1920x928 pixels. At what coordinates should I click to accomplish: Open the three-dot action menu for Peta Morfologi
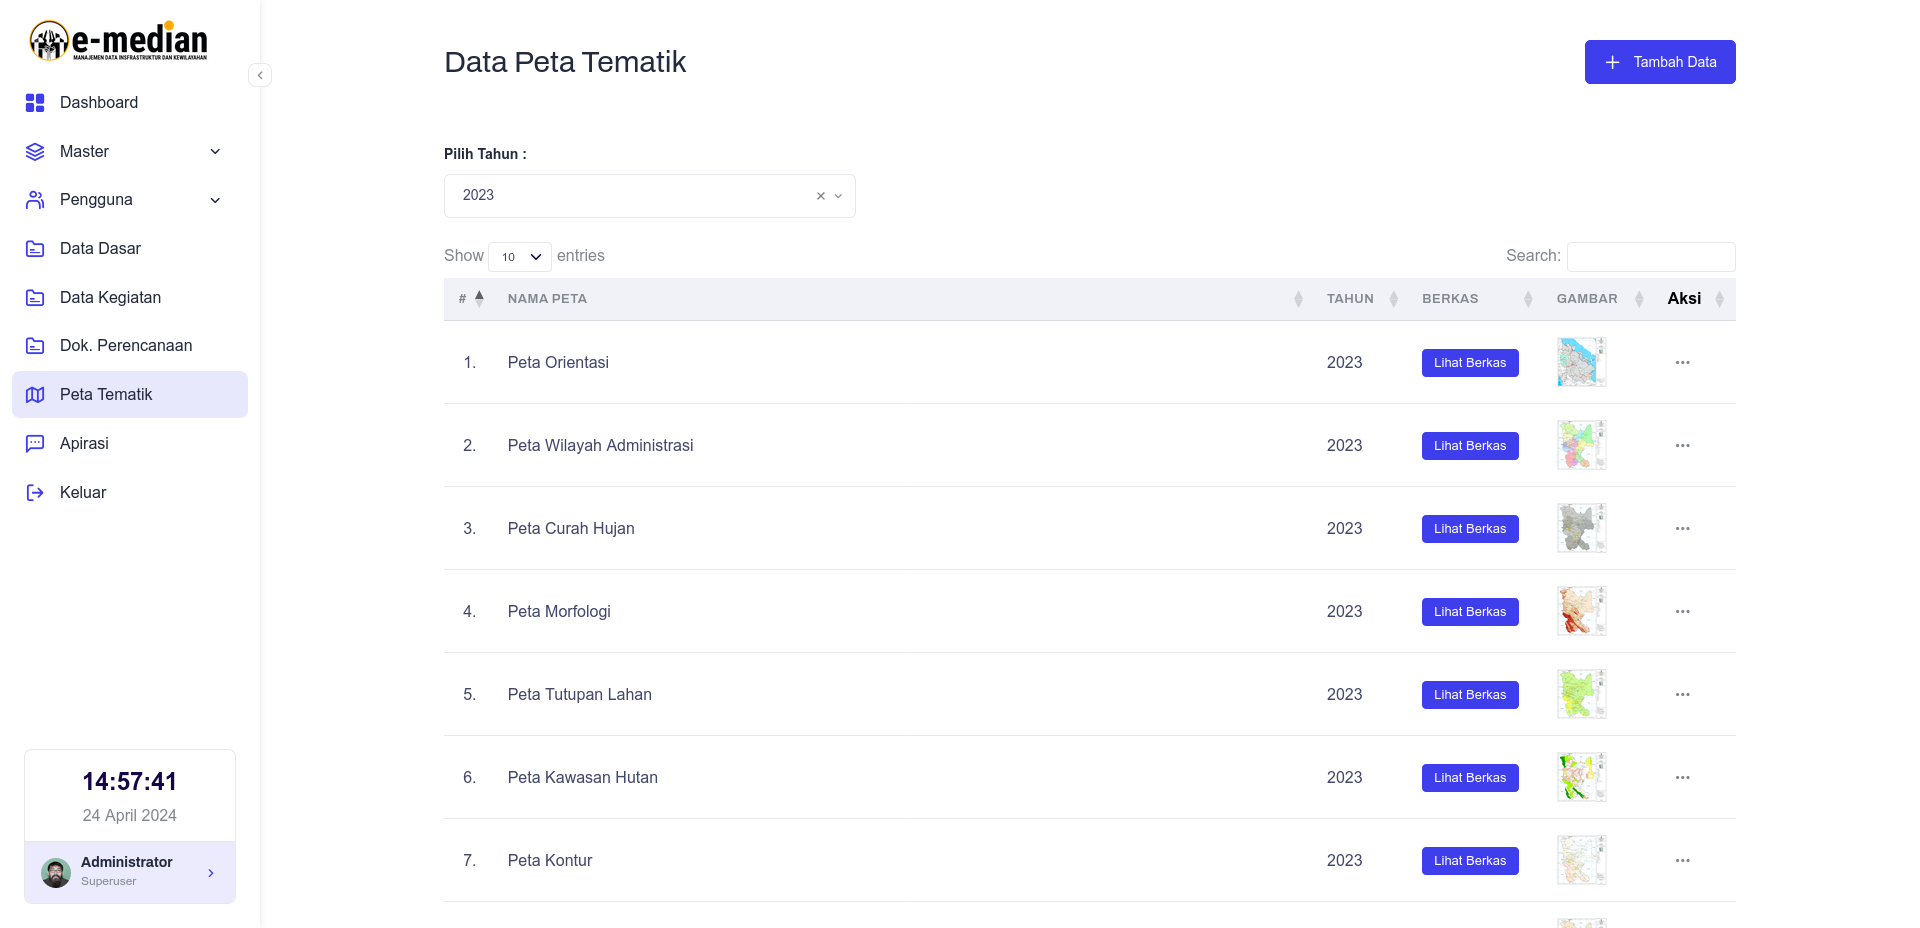tap(1683, 612)
